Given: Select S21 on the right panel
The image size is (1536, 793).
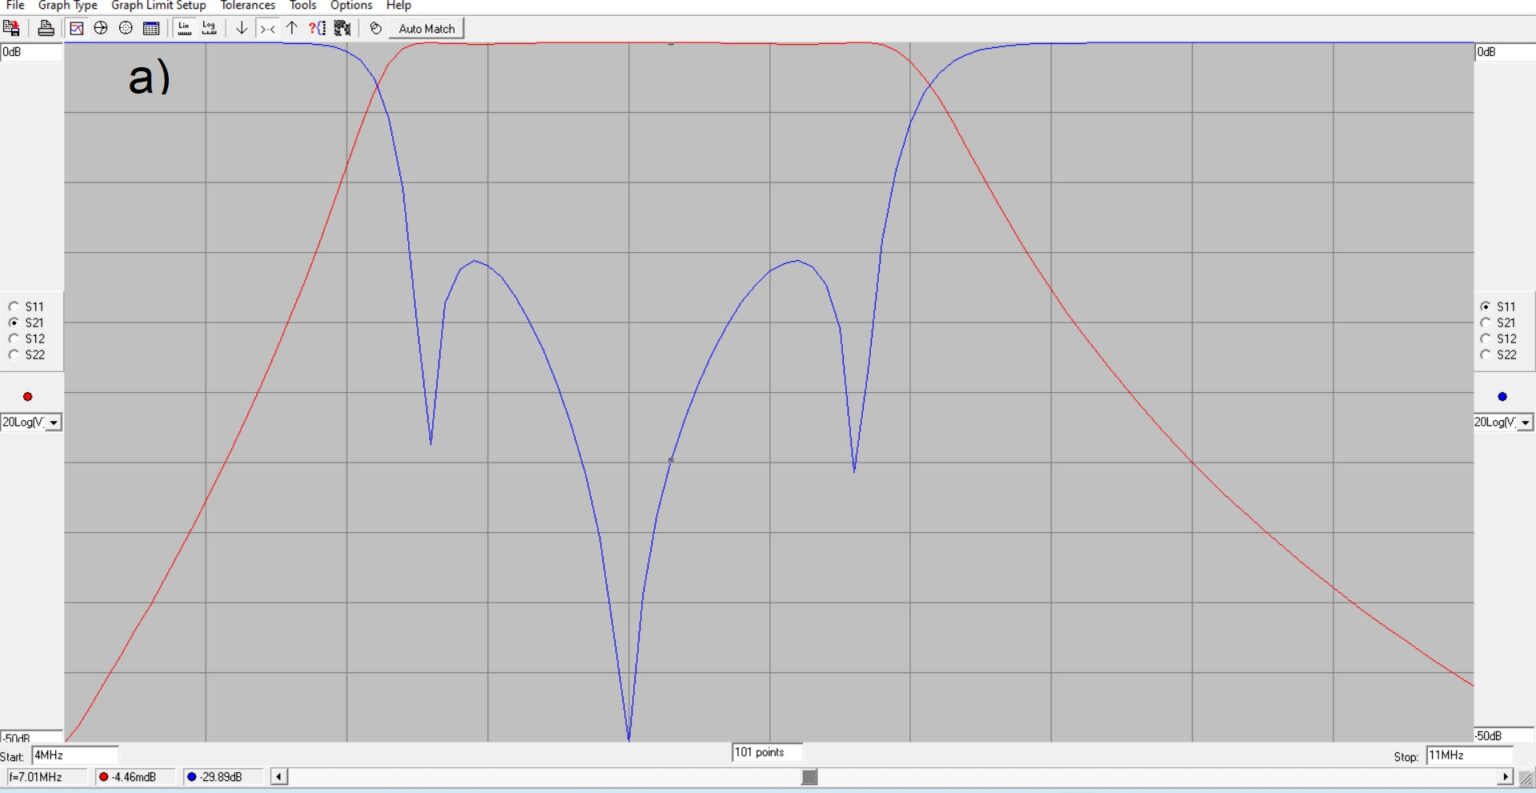Looking at the screenshot, I should pos(1486,322).
